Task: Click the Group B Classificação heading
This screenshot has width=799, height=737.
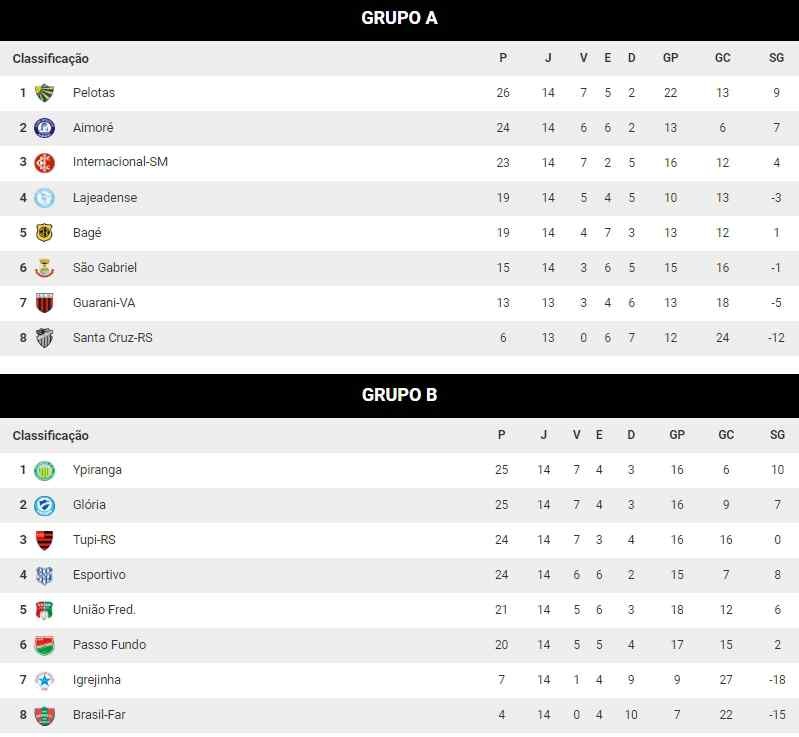Action: tap(50, 436)
